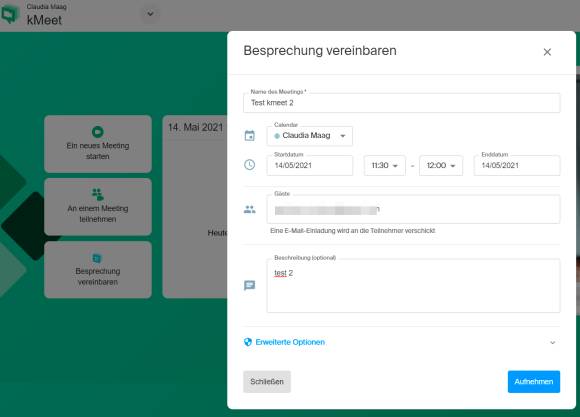Click the calendar icon beside Calendar field
Viewport: 580px width, 417px height.
250,136
